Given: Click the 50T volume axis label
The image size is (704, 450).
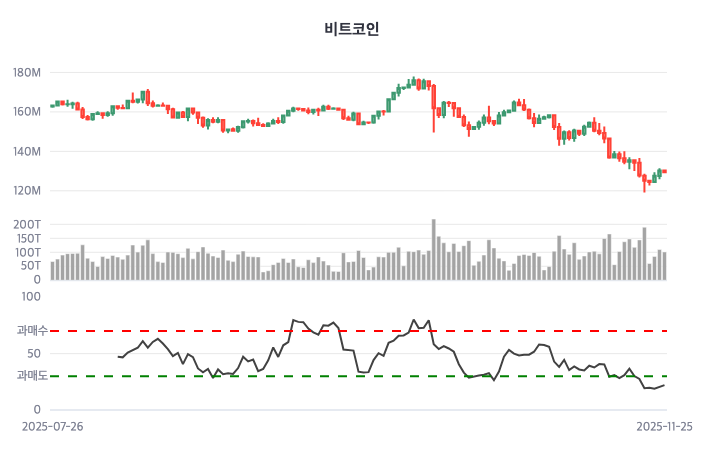Looking at the screenshot, I should tap(30, 267).
